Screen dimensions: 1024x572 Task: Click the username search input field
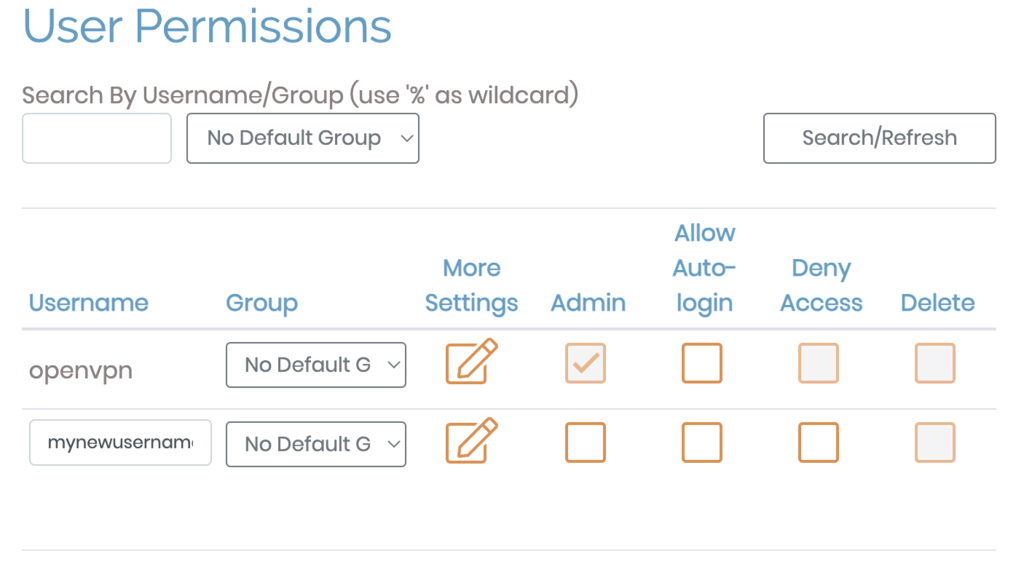point(97,138)
